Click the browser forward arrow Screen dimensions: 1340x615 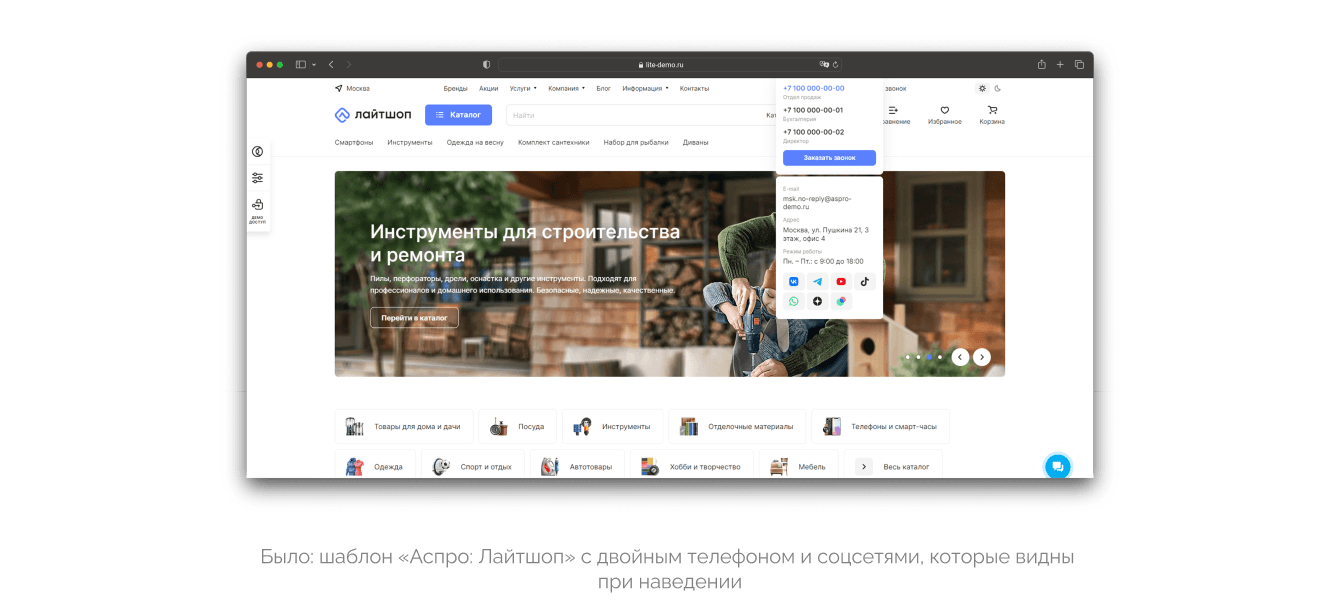coord(349,64)
